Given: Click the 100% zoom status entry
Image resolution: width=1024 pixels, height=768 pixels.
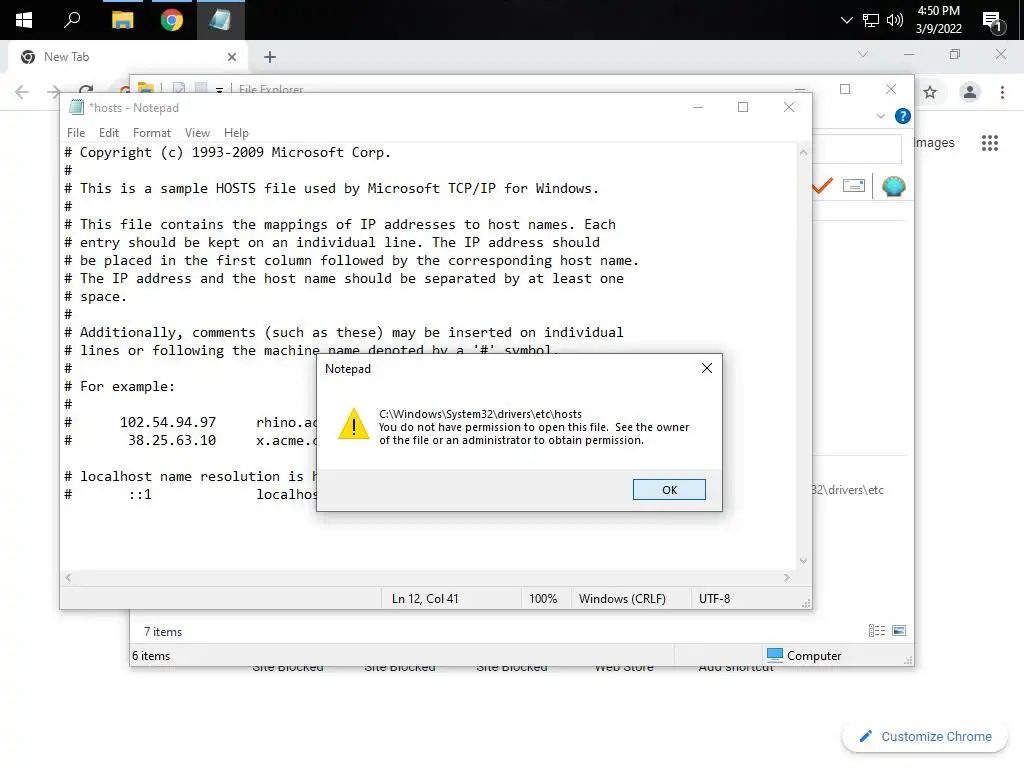Looking at the screenshot, I should click(543, 598).
